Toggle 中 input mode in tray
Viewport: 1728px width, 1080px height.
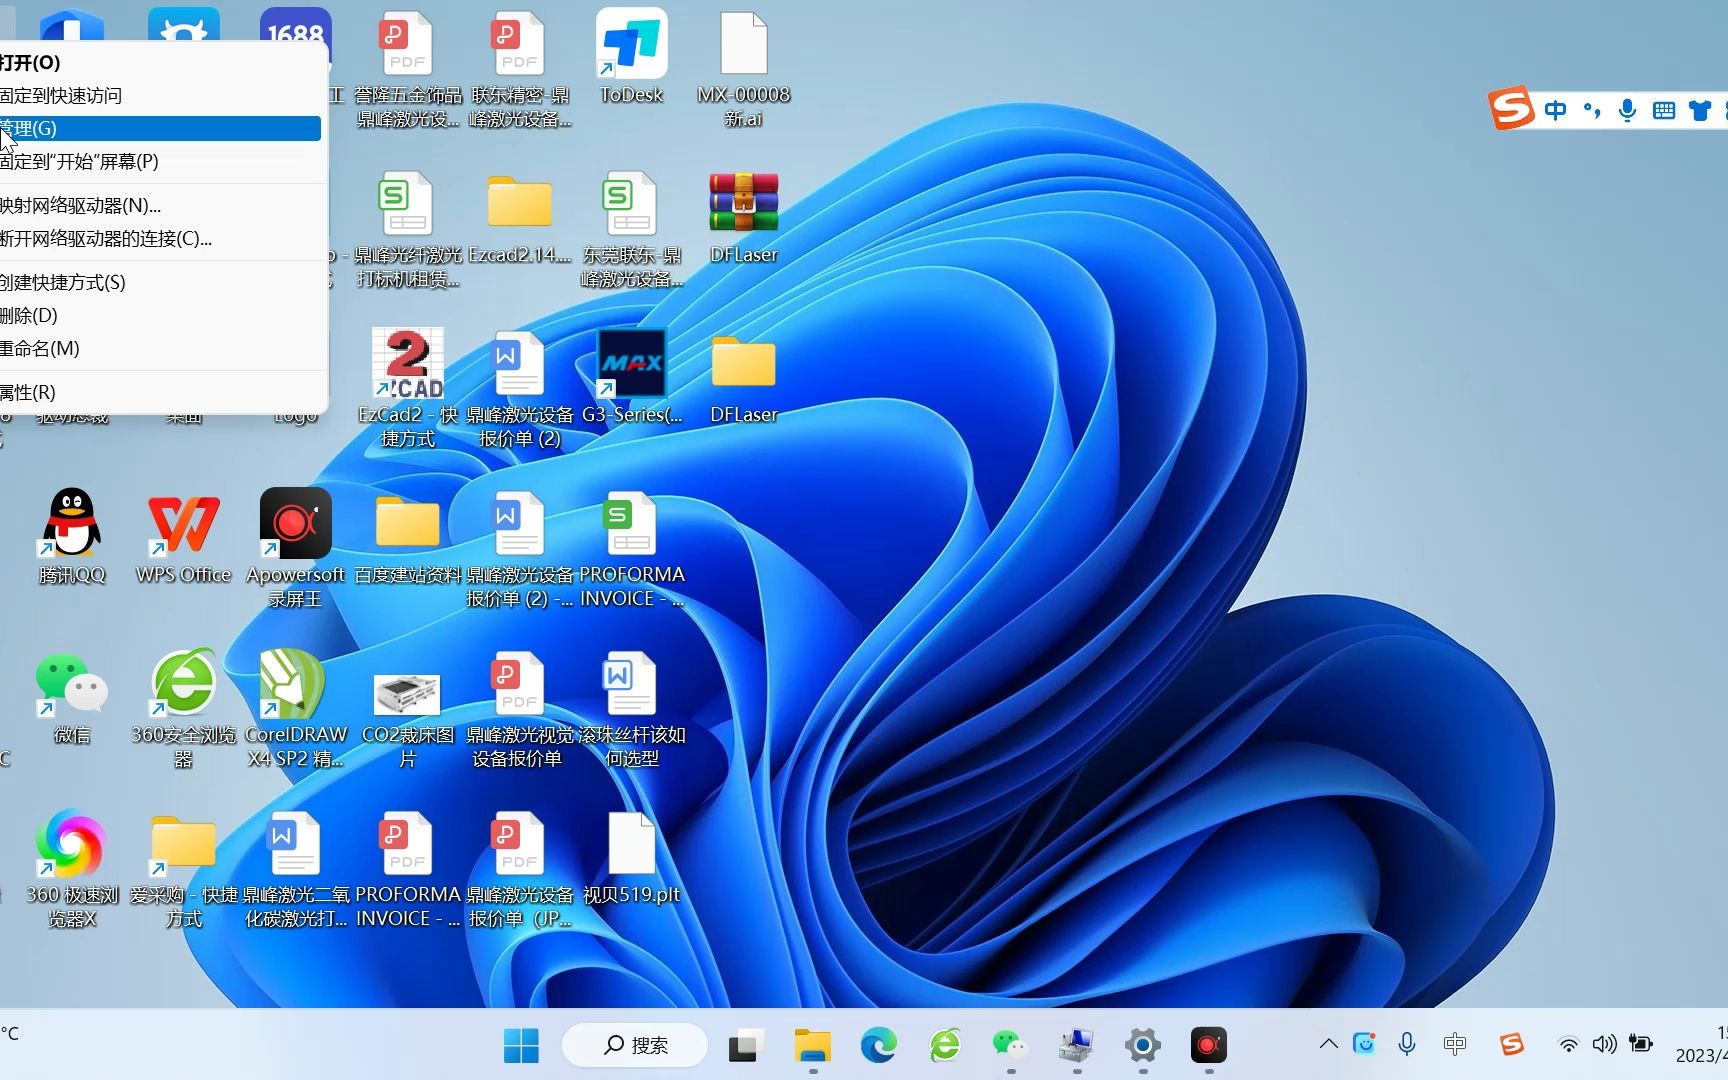pos(1455,1044)
